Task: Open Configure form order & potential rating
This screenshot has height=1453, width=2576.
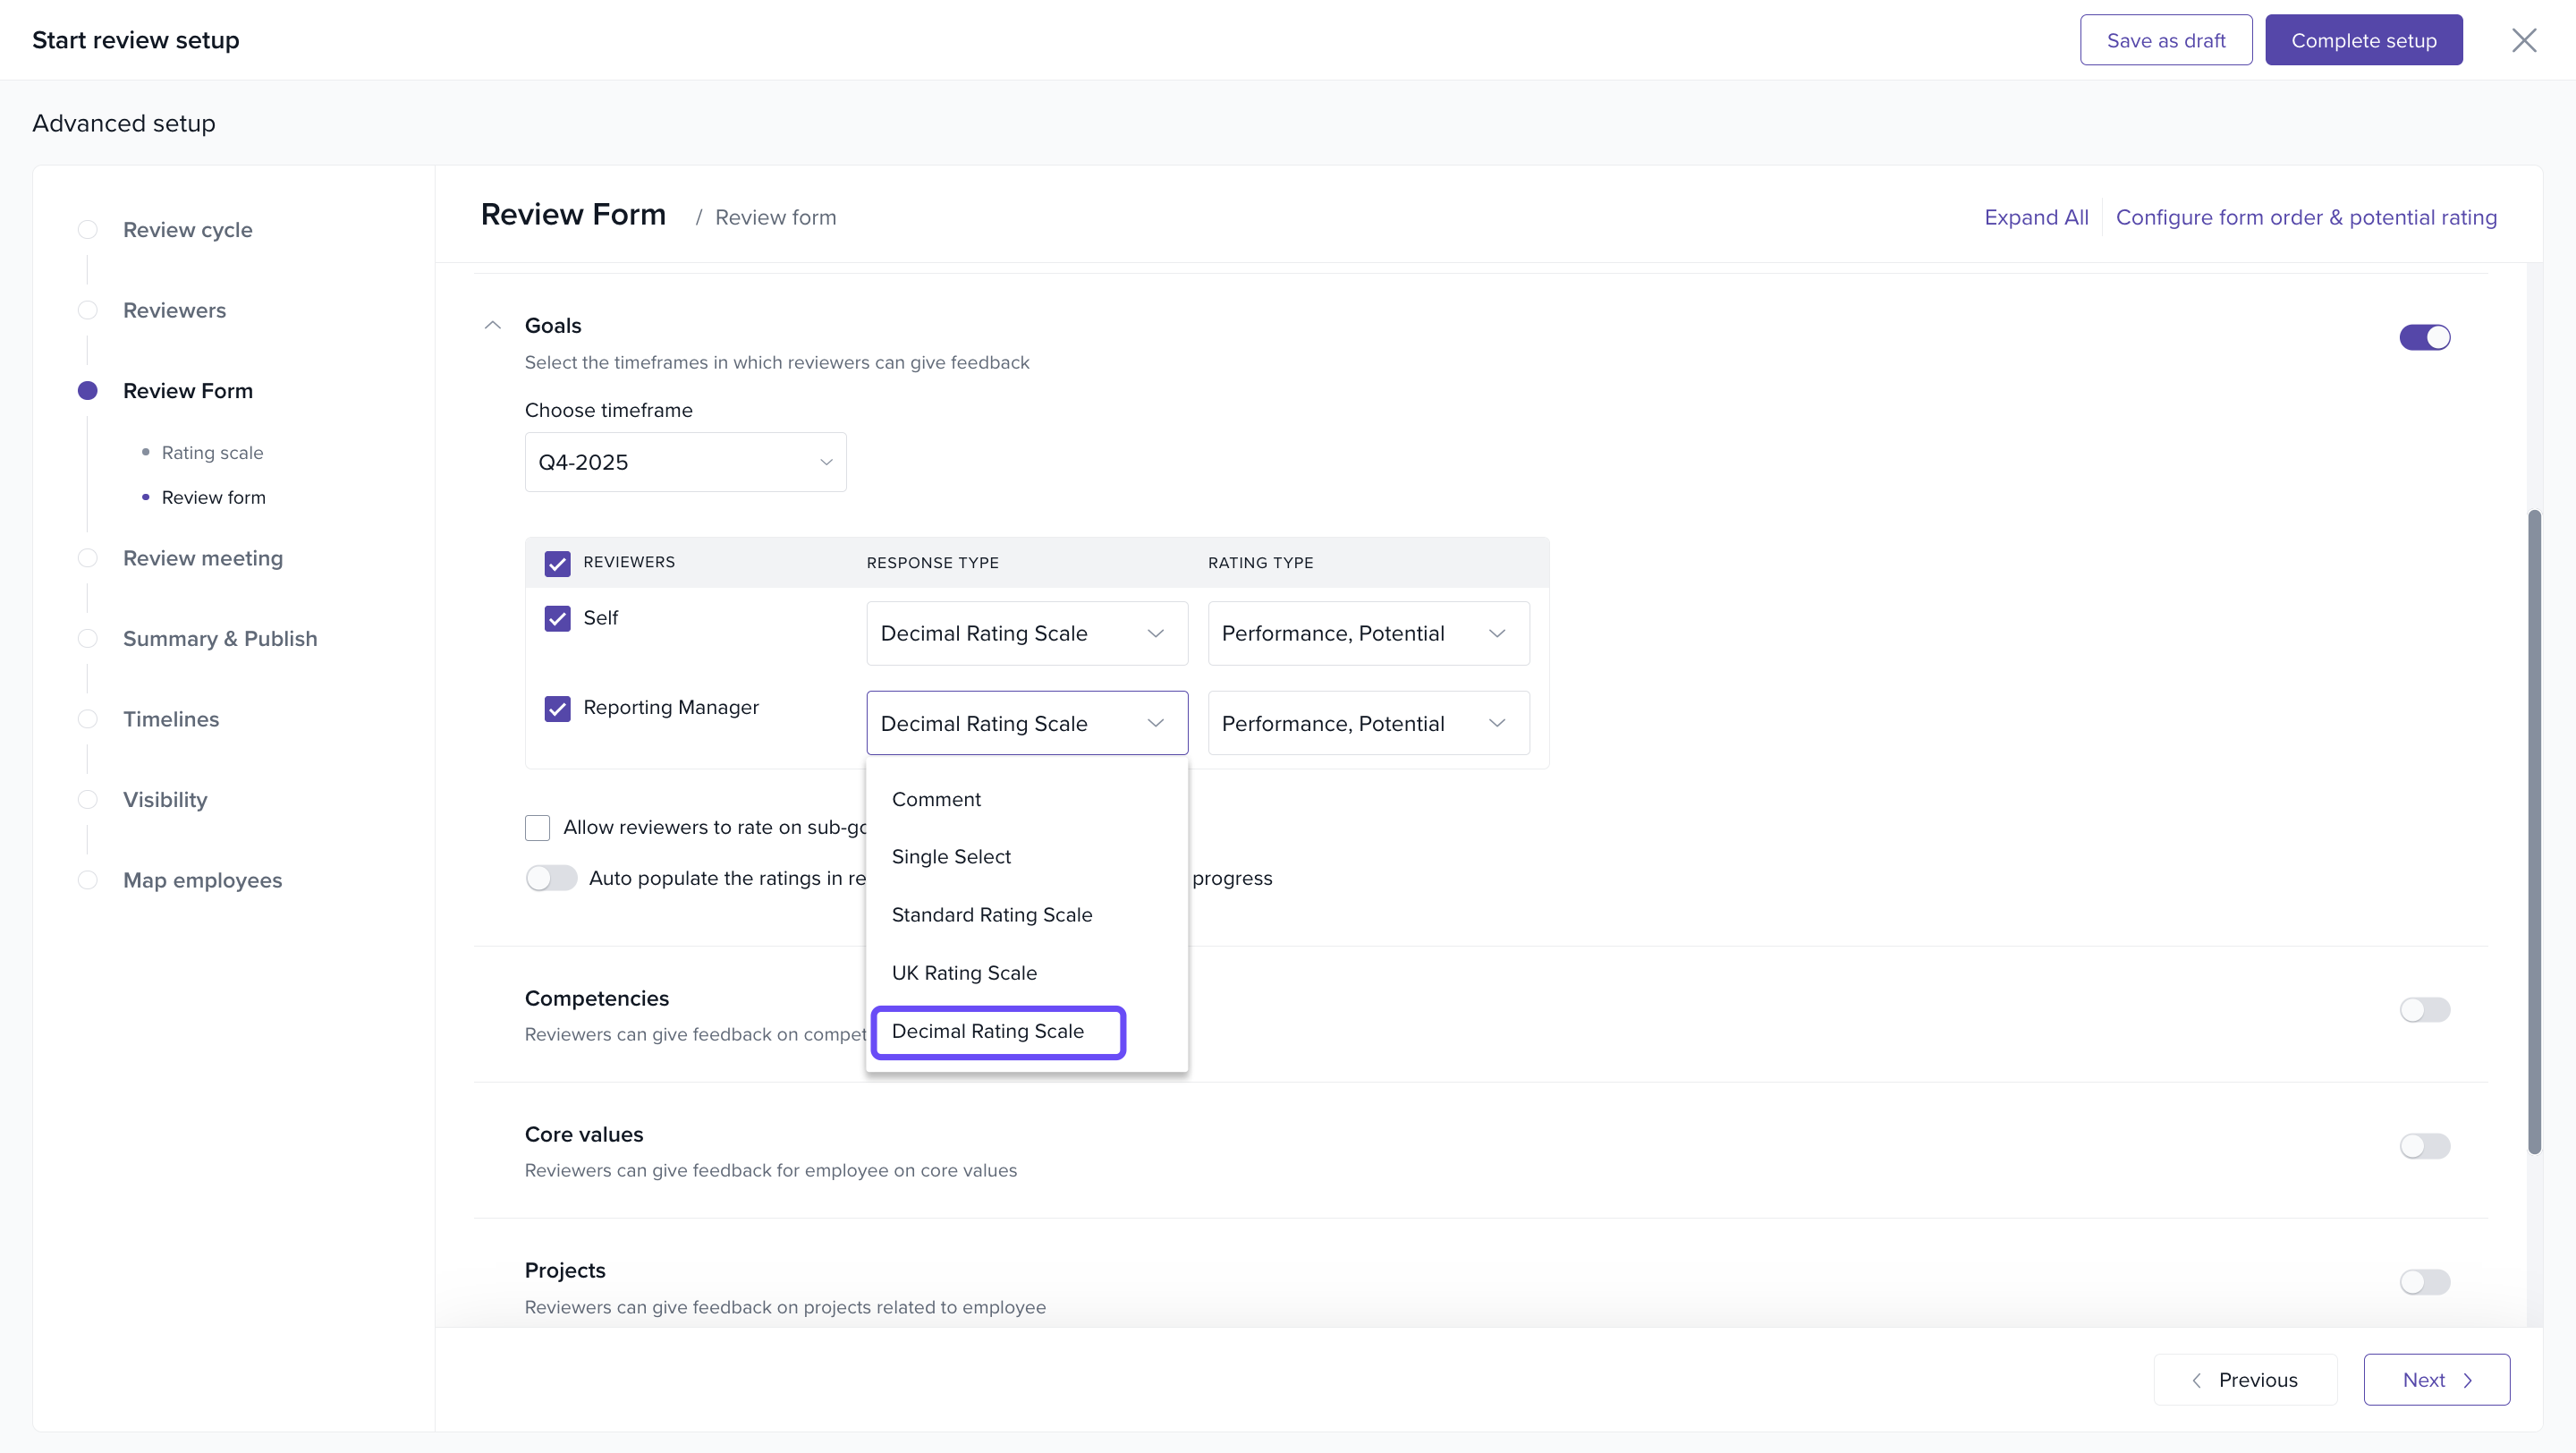Action: (x=2306, y=217)
